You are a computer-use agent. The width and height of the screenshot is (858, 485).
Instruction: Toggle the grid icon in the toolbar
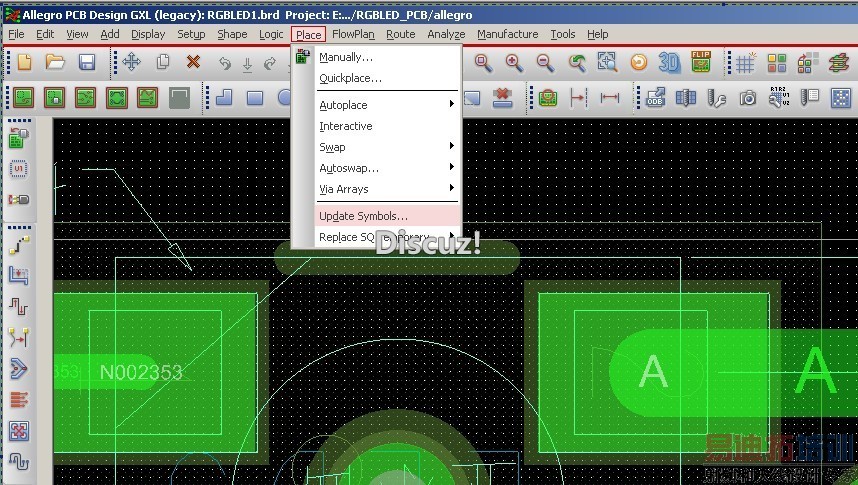[745, 63]
